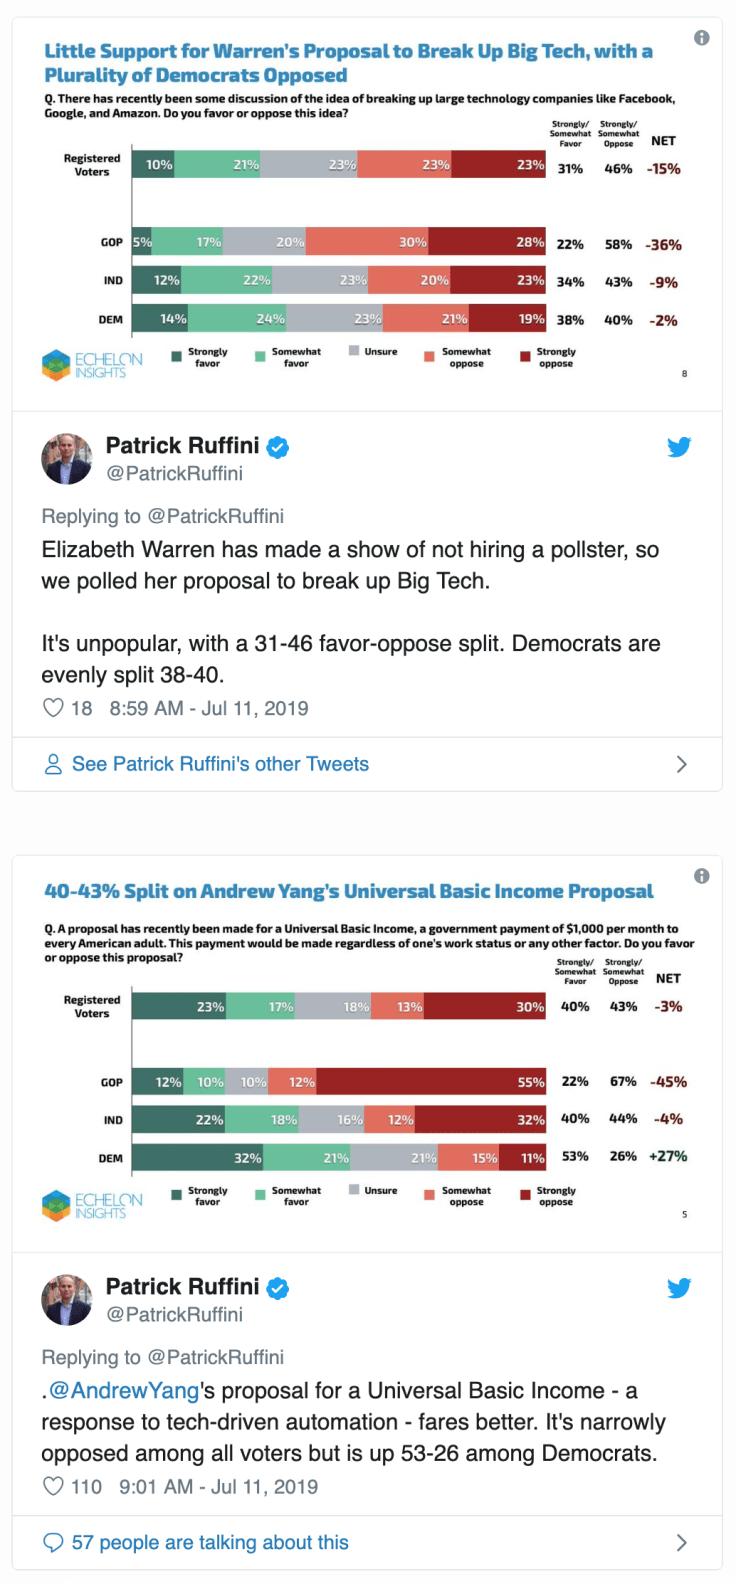Click the info icon on the UBI chart
The image size is (736, 1584).
701,877
